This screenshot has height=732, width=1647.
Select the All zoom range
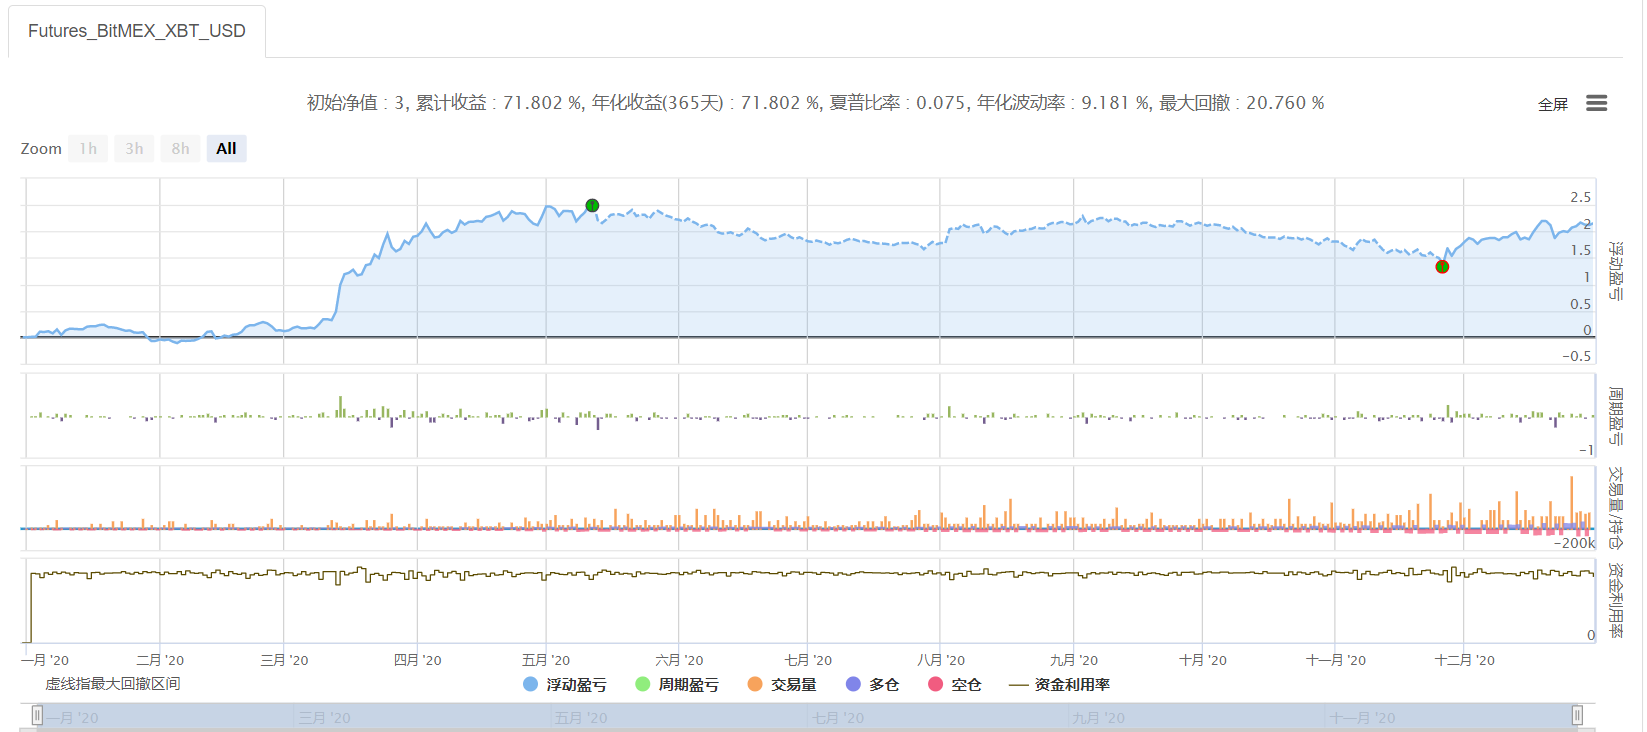[226, 149]
